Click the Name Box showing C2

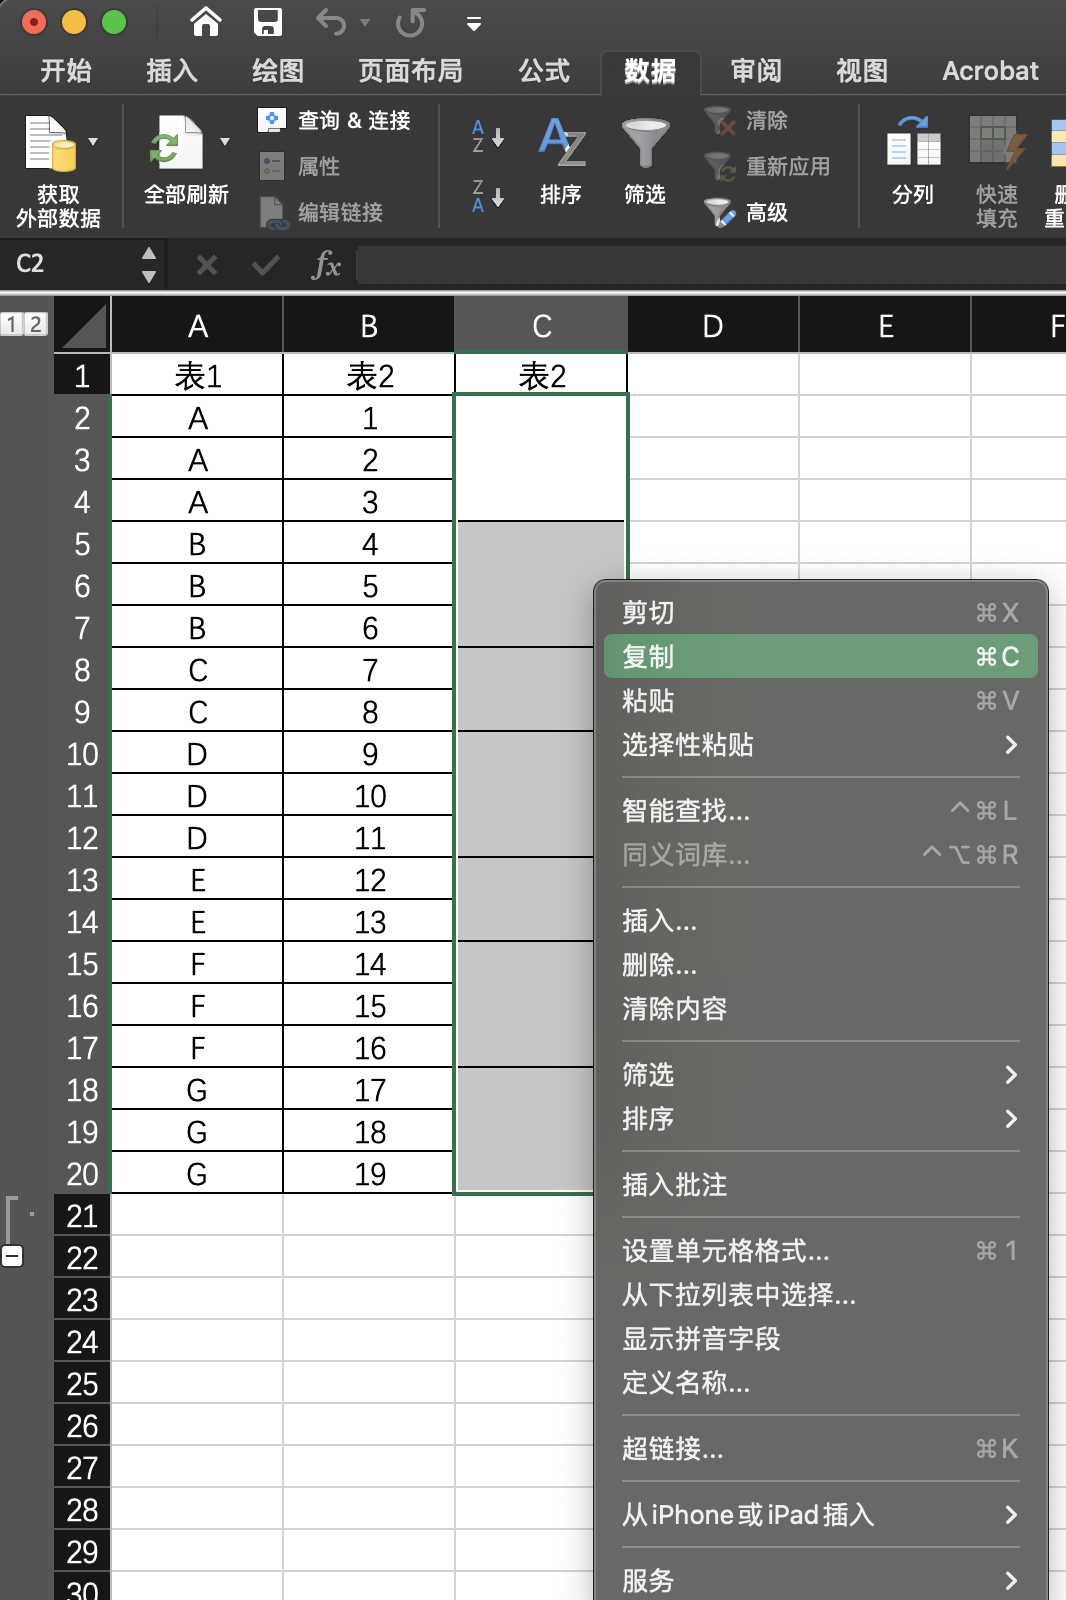click(70, 264)
